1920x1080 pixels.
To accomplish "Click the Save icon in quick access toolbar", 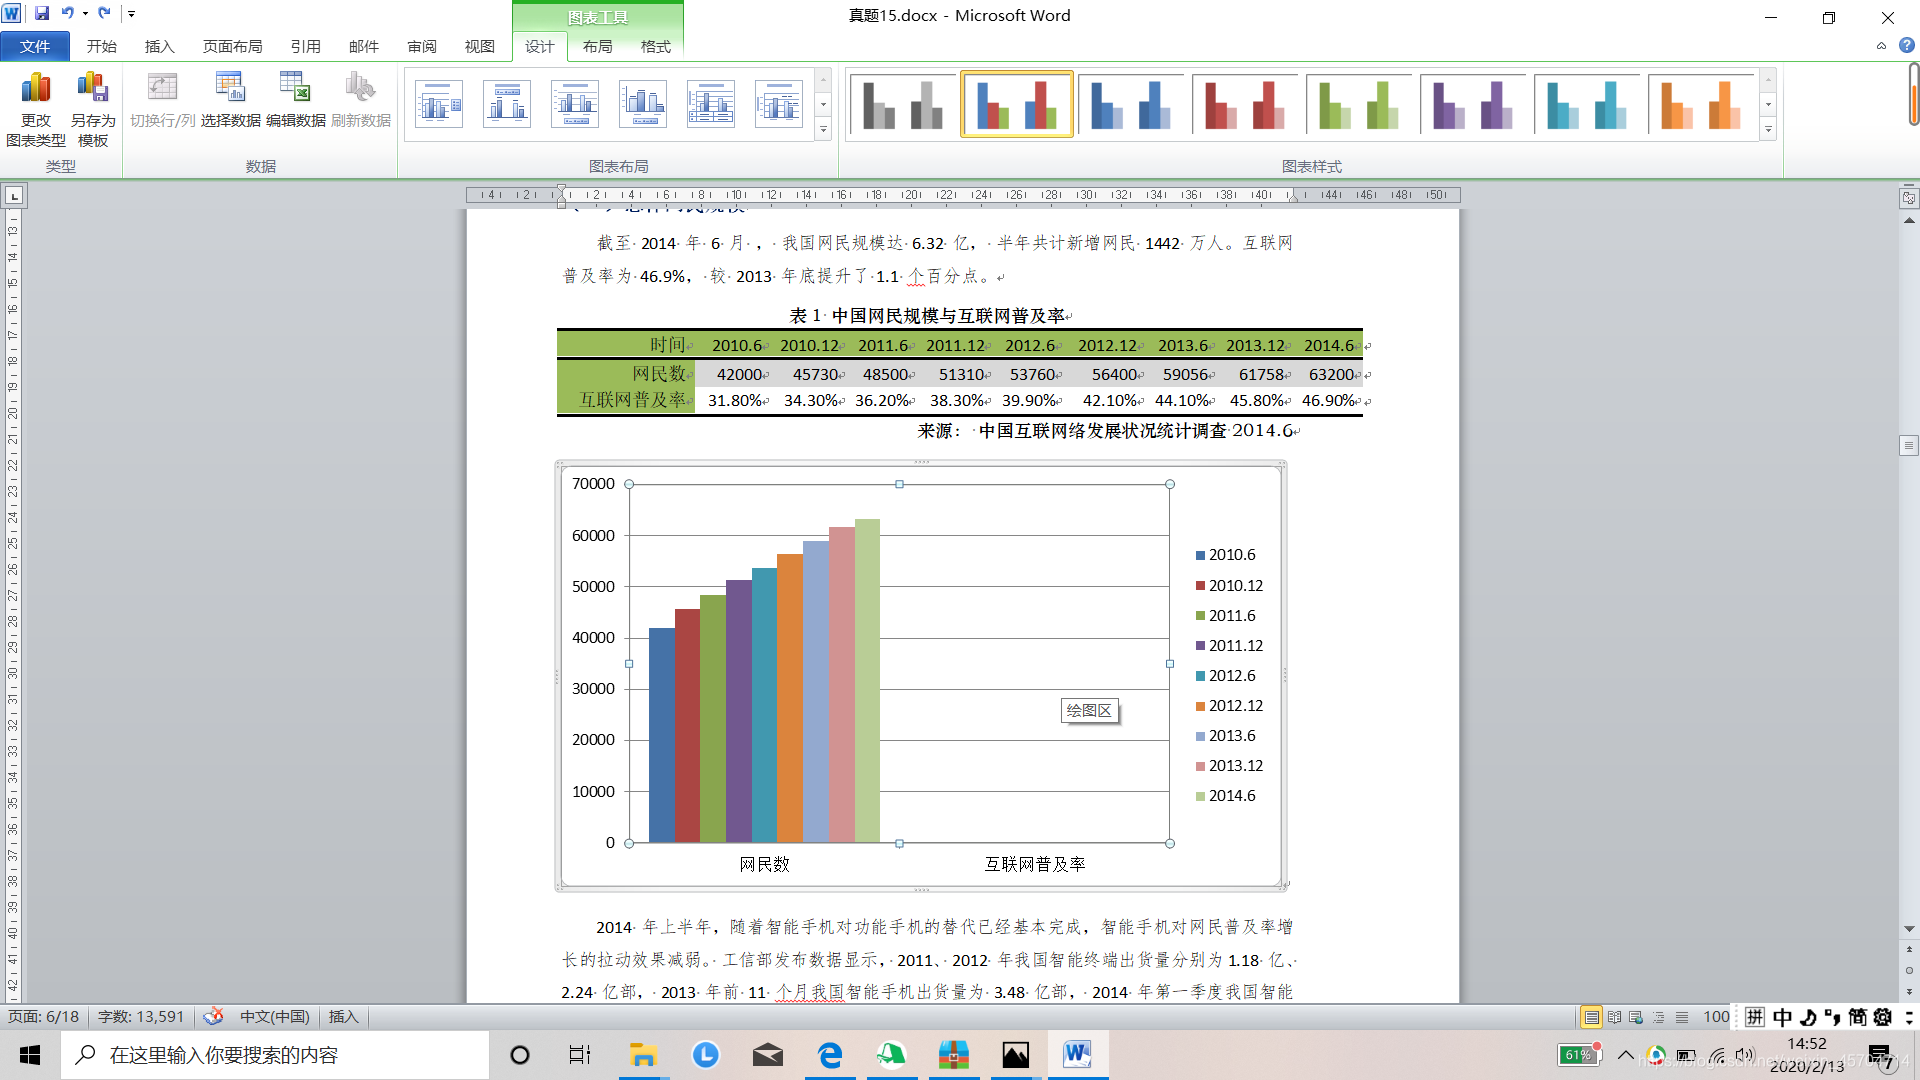I will pos(42,14).
